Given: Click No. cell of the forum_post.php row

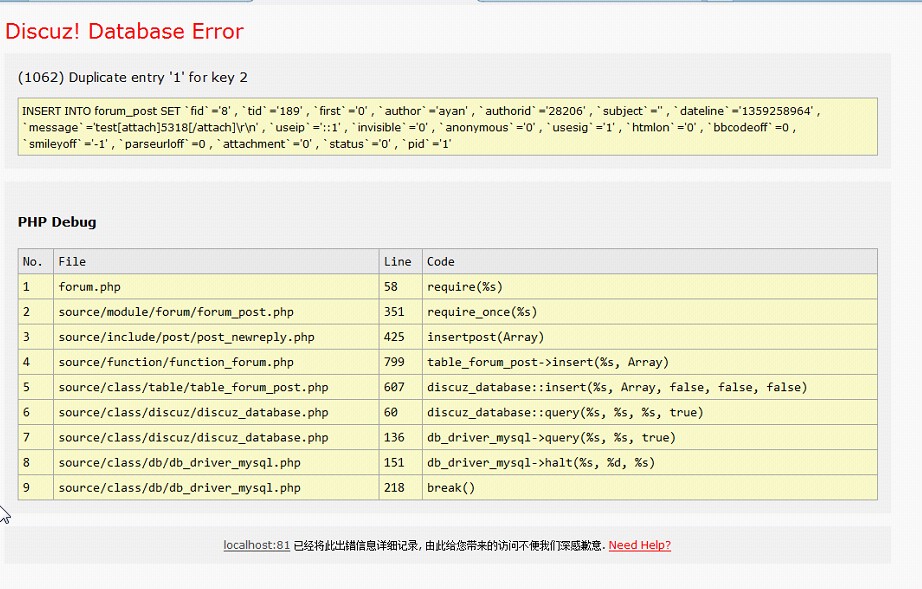Looking at the screenshot, I should 36,312.
